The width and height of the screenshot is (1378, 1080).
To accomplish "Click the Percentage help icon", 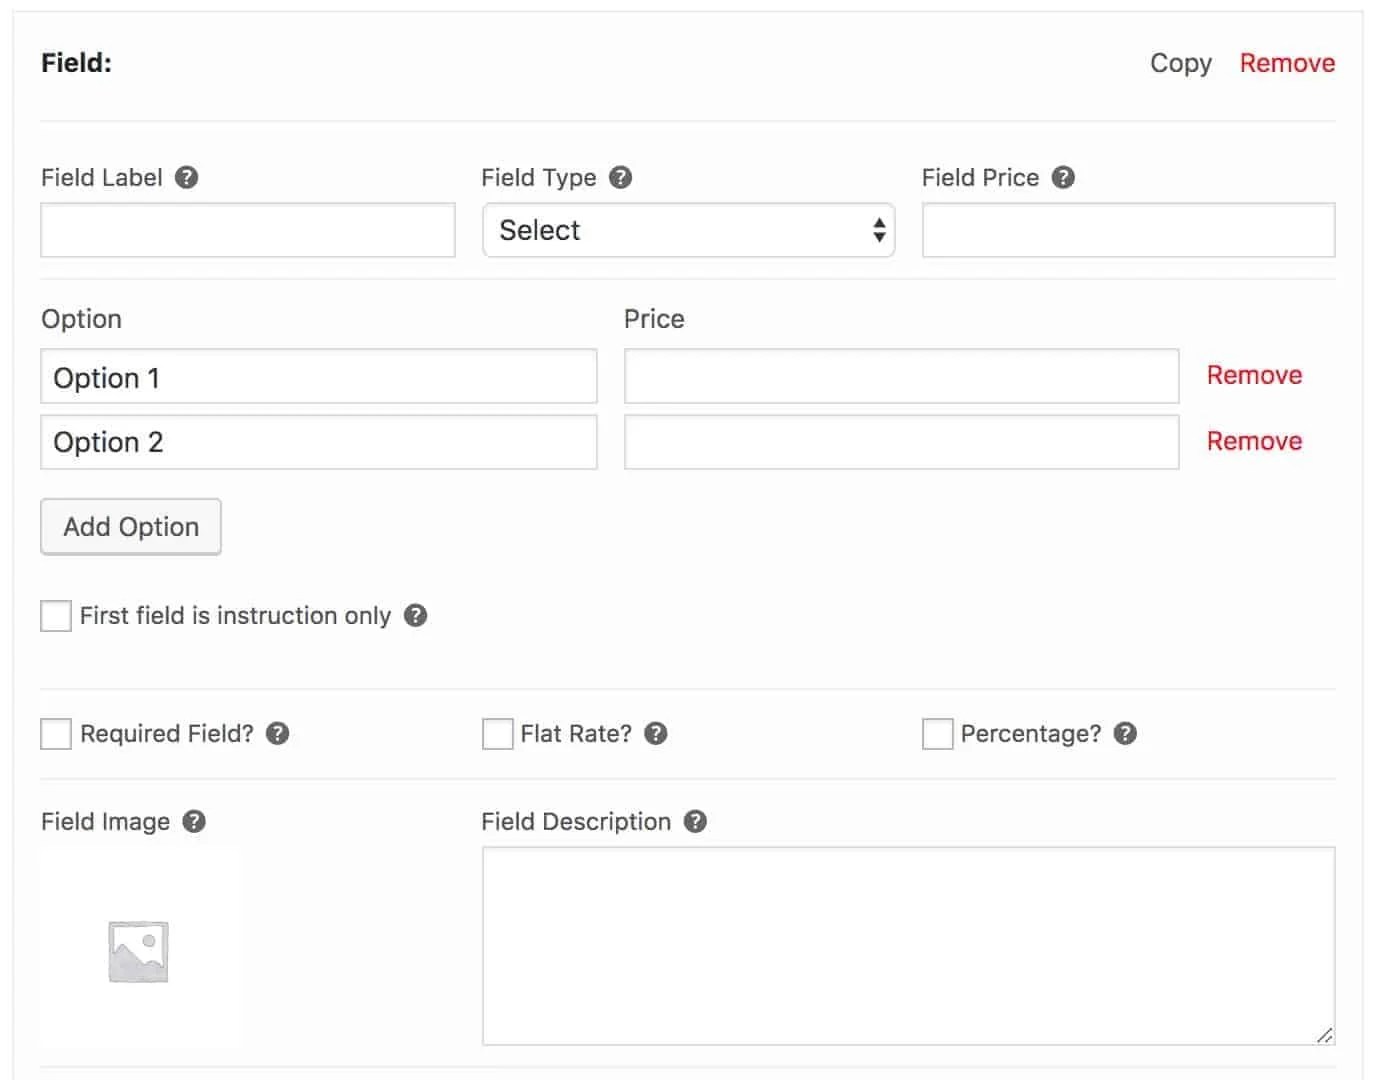I will click(x=1125, y=734).
